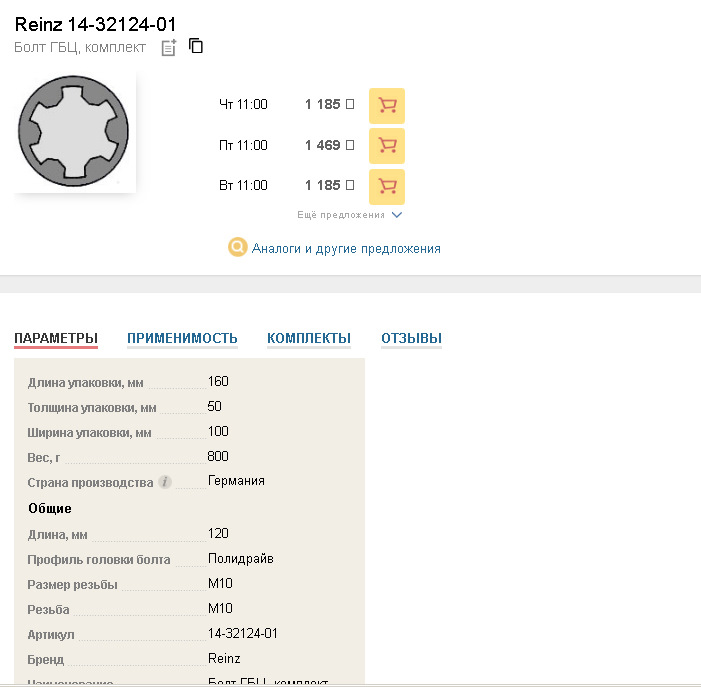Open the Аналоги и другие предложения link
The height and width of the screenshot is (687, 701).
tap(346, 248)
